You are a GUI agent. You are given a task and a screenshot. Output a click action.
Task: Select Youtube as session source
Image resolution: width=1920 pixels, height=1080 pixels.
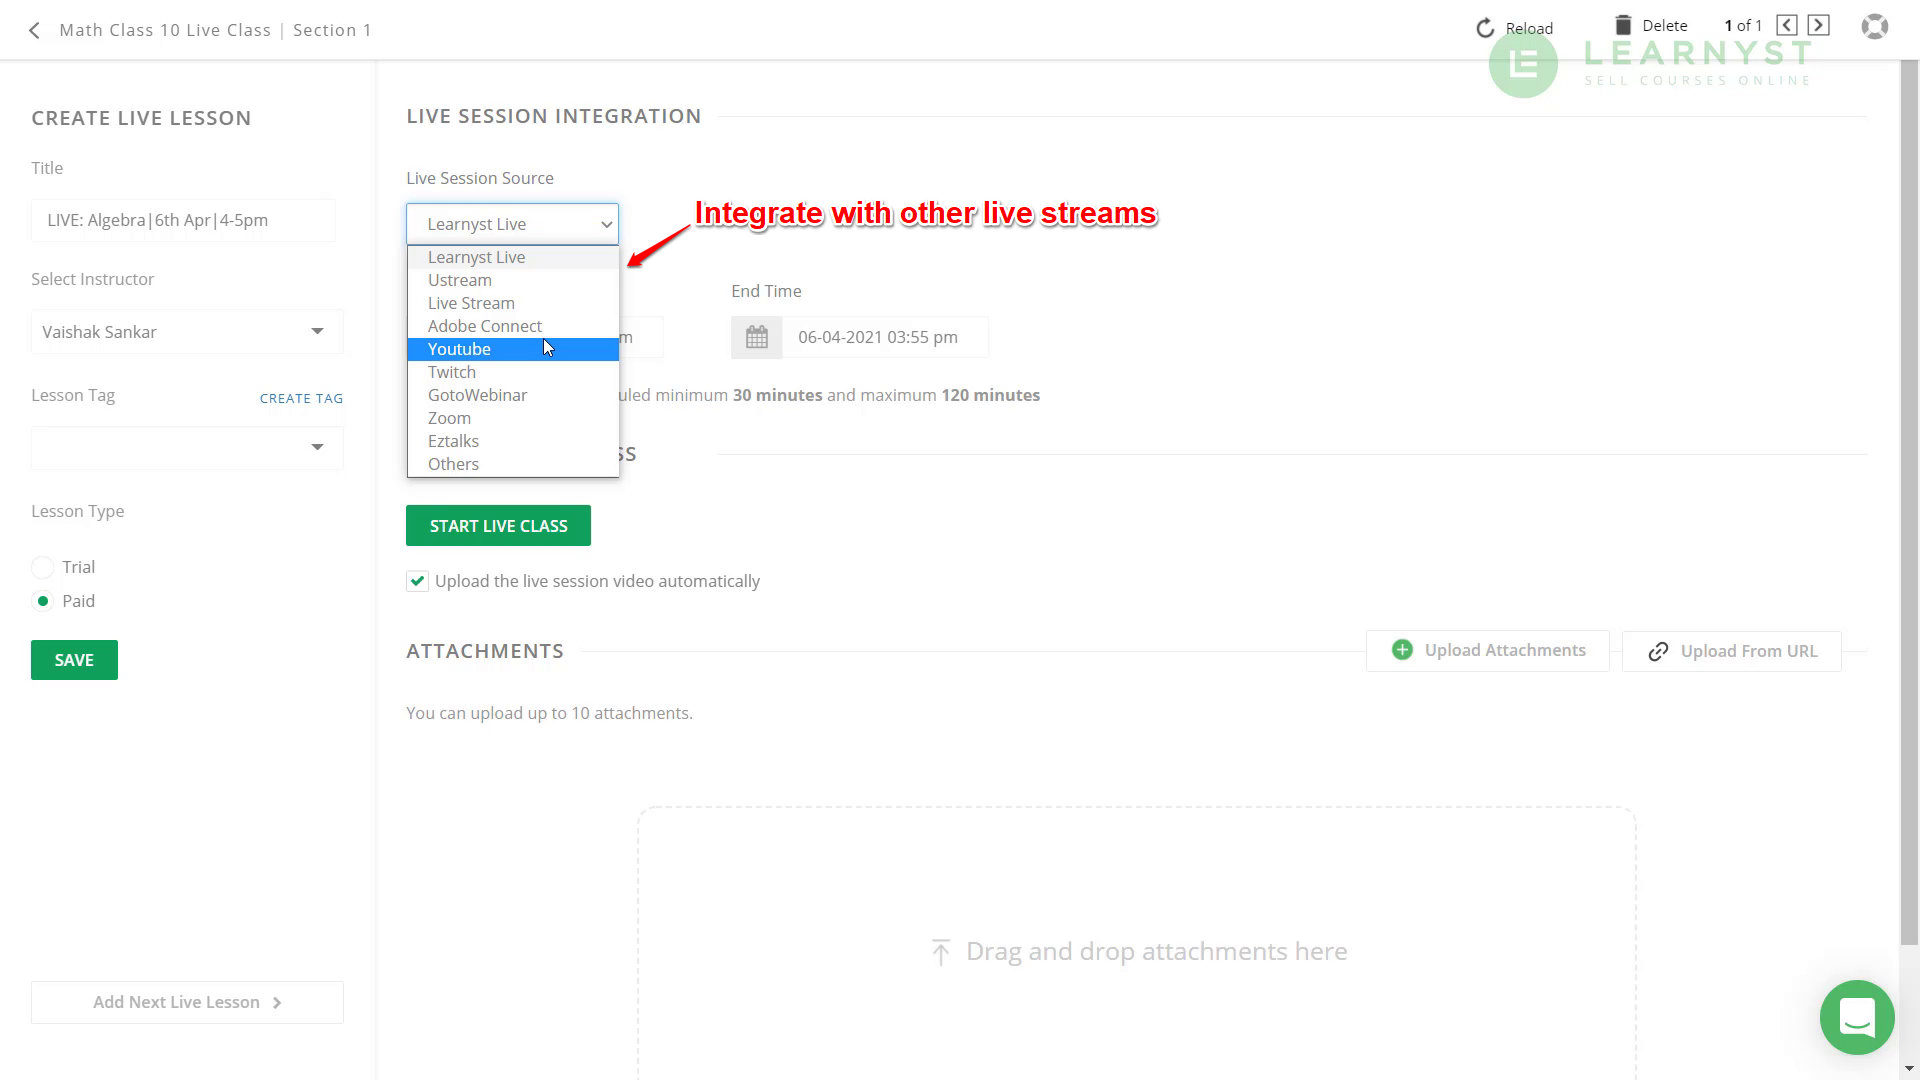tap(513, 349)
